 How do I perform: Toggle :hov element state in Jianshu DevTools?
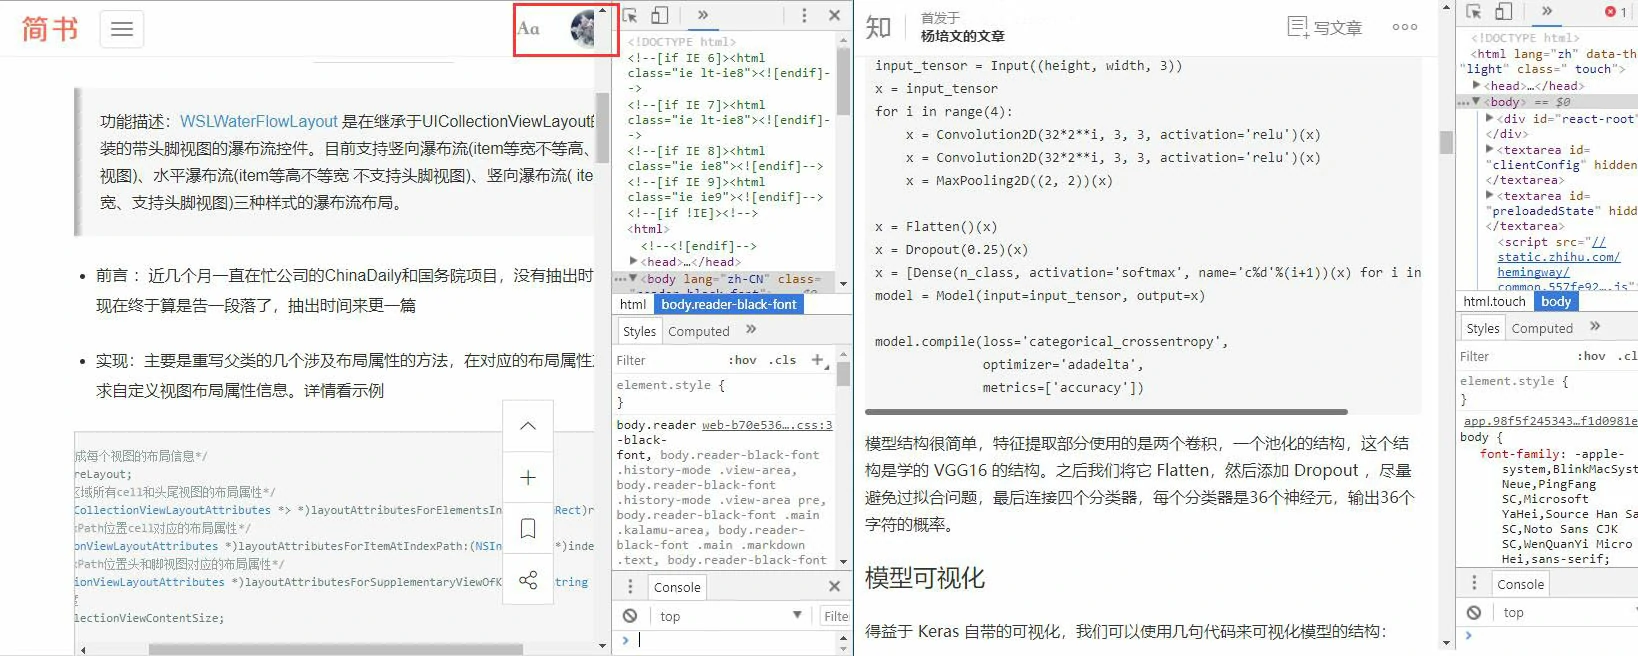[x=742, y=360]
